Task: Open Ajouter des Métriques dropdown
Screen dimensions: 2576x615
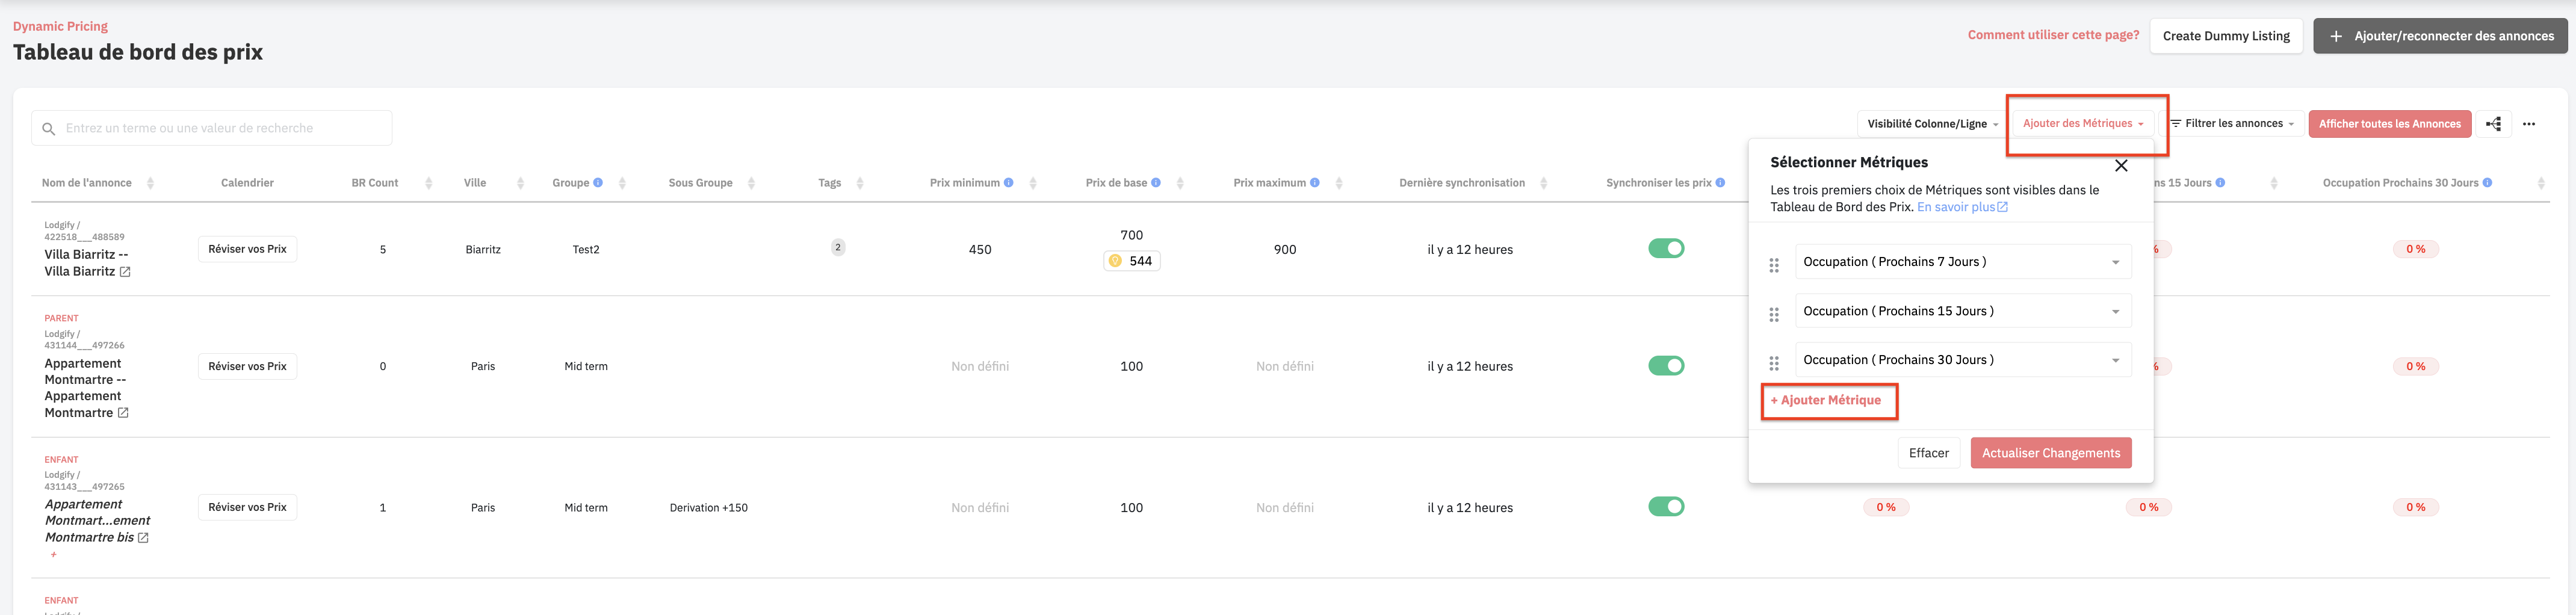Action: click(x=2082, y=124)
